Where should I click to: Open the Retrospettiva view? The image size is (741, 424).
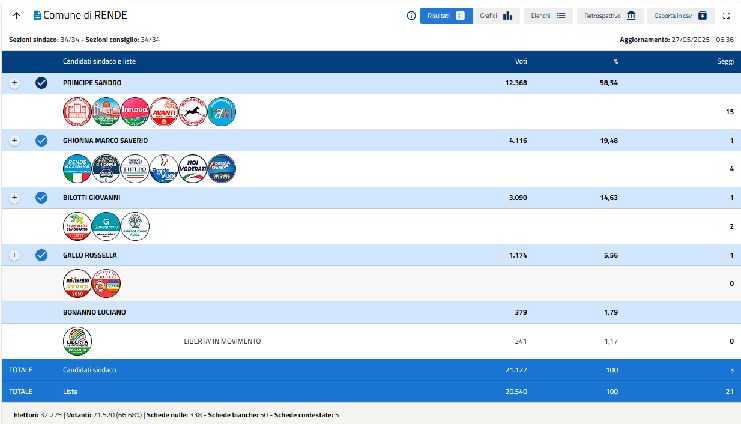pos(610,16)
